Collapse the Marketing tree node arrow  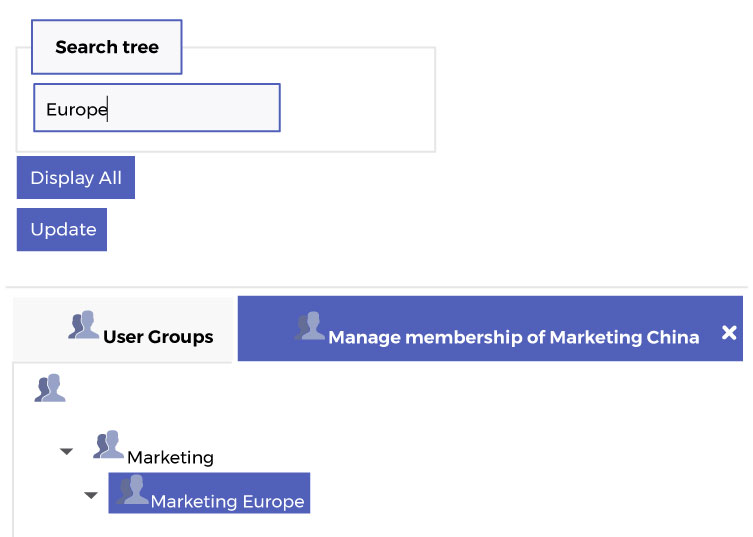(x=66, y=452)
